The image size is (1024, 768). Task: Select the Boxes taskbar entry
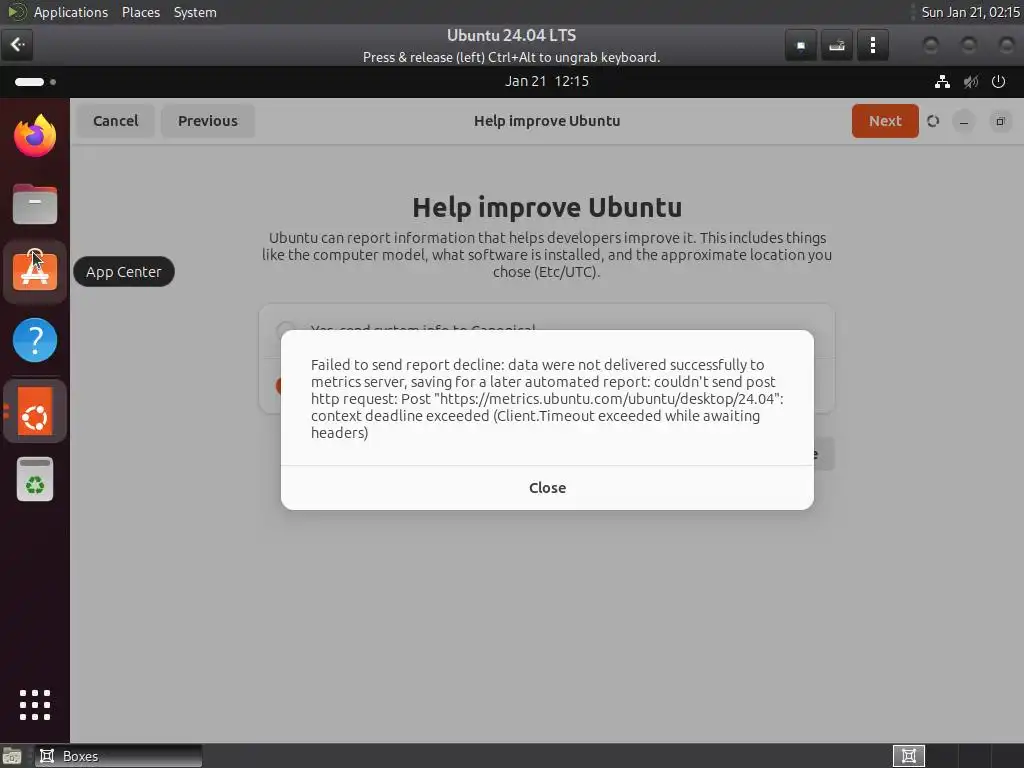[x=118, y=756]
